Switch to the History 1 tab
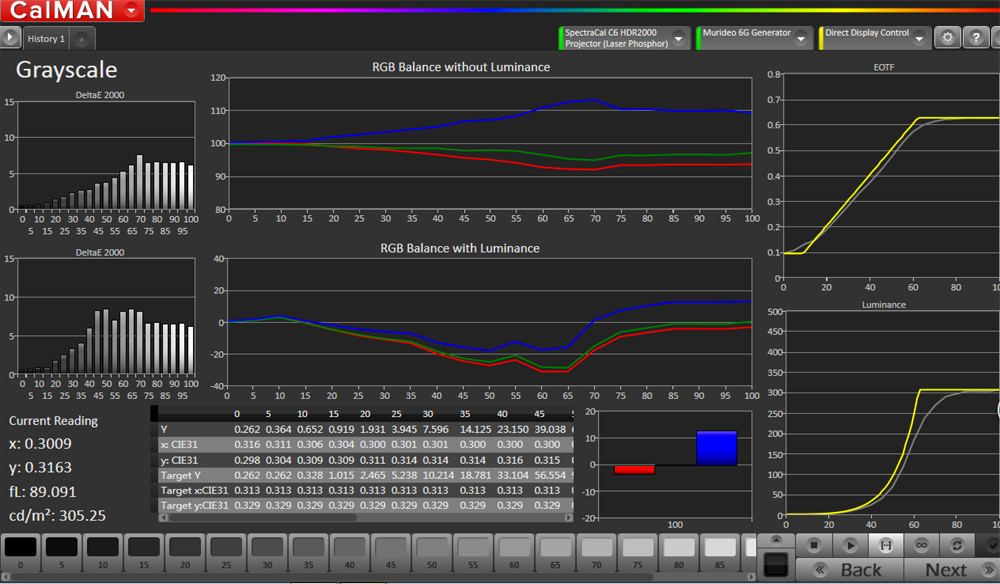1000x584 pixels. (46, 39)
